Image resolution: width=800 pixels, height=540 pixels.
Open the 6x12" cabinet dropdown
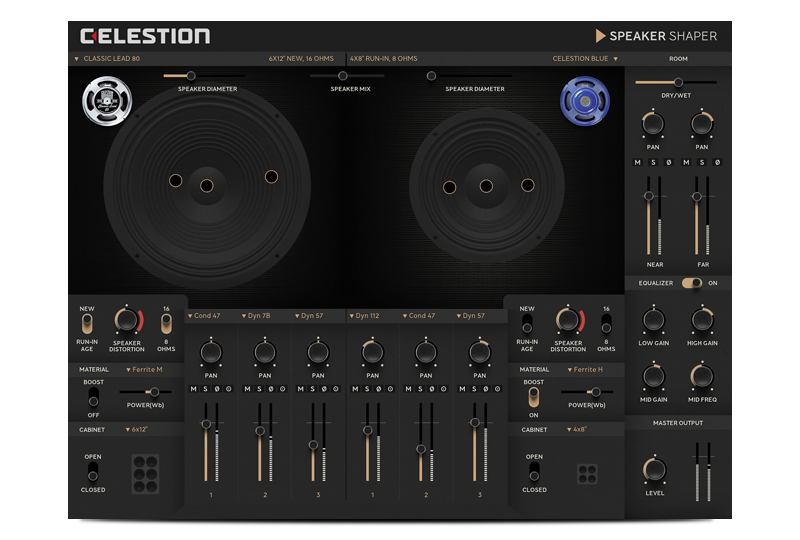(x=137, y=430)
